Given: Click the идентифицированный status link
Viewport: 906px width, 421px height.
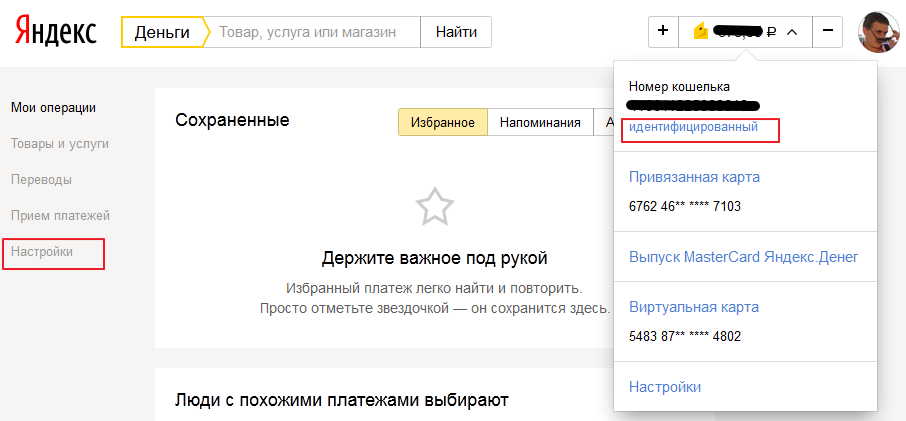Looking at the screenshot, I should [693, 127].
